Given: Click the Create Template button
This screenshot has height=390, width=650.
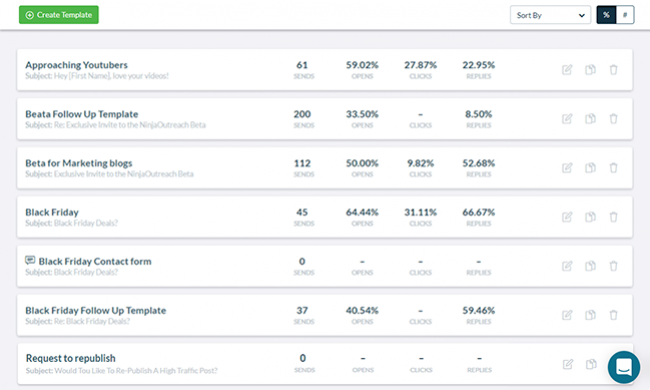Looking at the screenshot, I should click(x=59, y=15).
